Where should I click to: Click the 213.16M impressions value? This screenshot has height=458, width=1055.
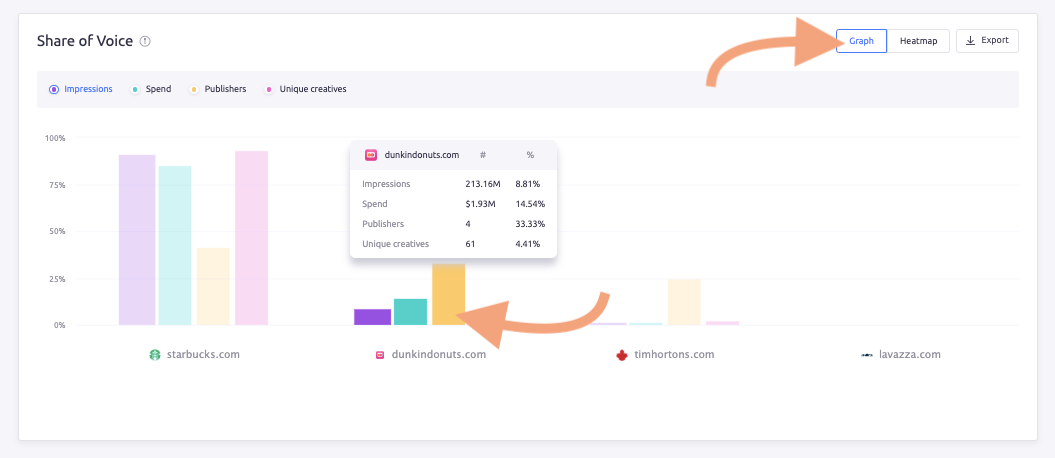(x=482, y=184)
